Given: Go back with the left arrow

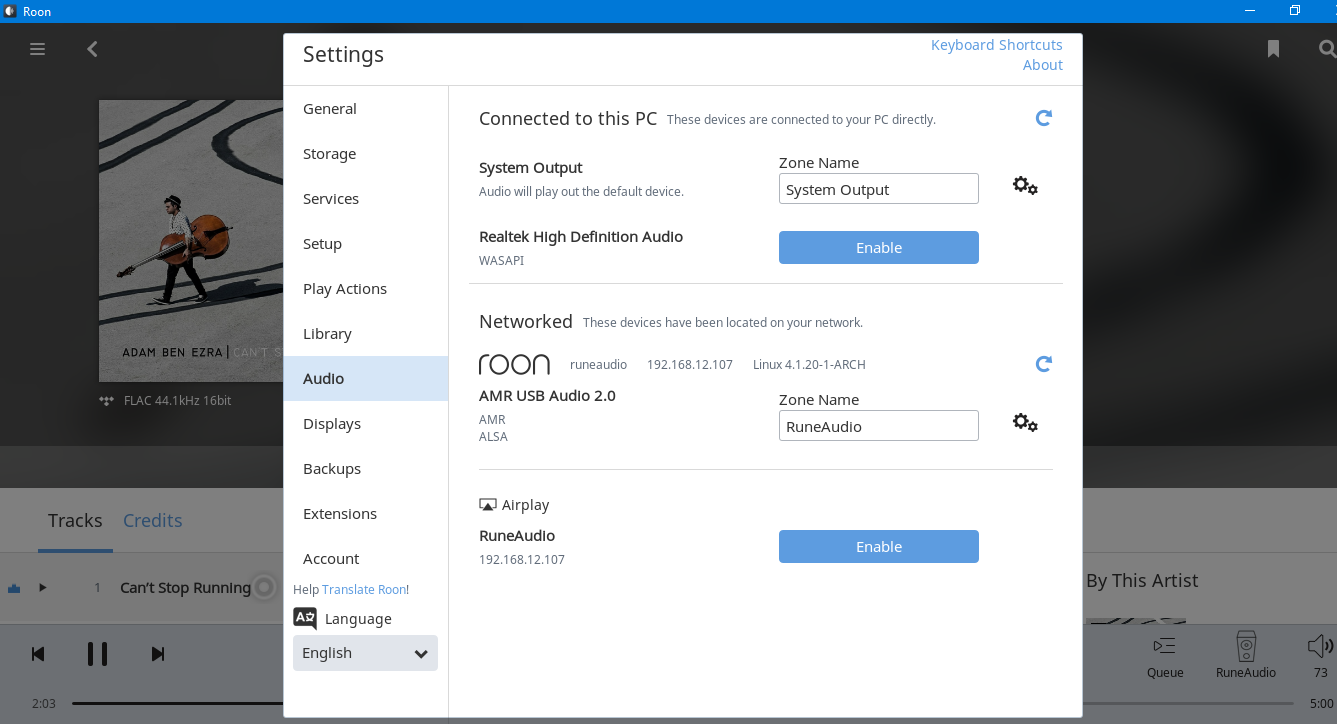Looking at the screenshot, I should click(92, 48).
